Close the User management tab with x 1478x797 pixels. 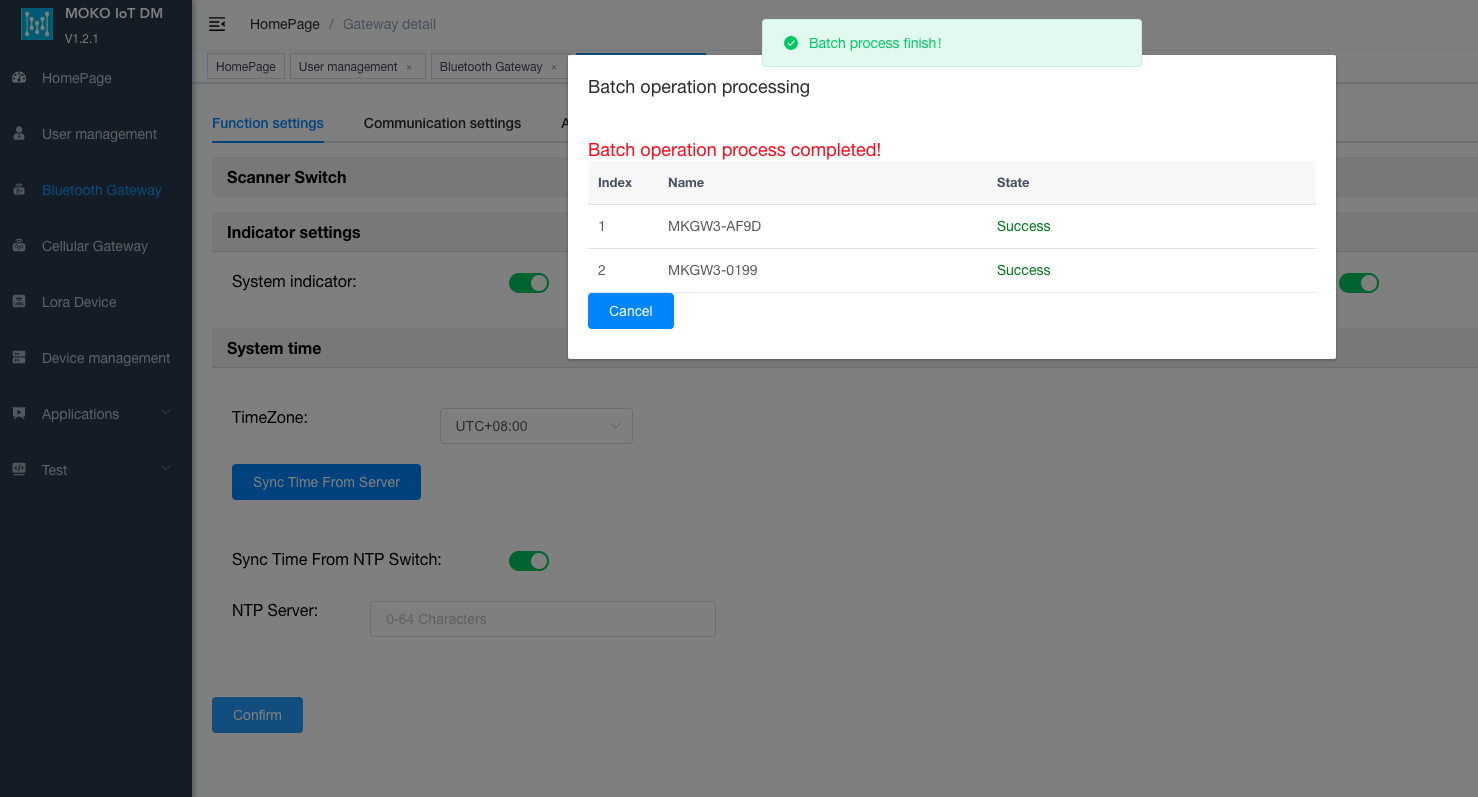[x=409, y=67]
